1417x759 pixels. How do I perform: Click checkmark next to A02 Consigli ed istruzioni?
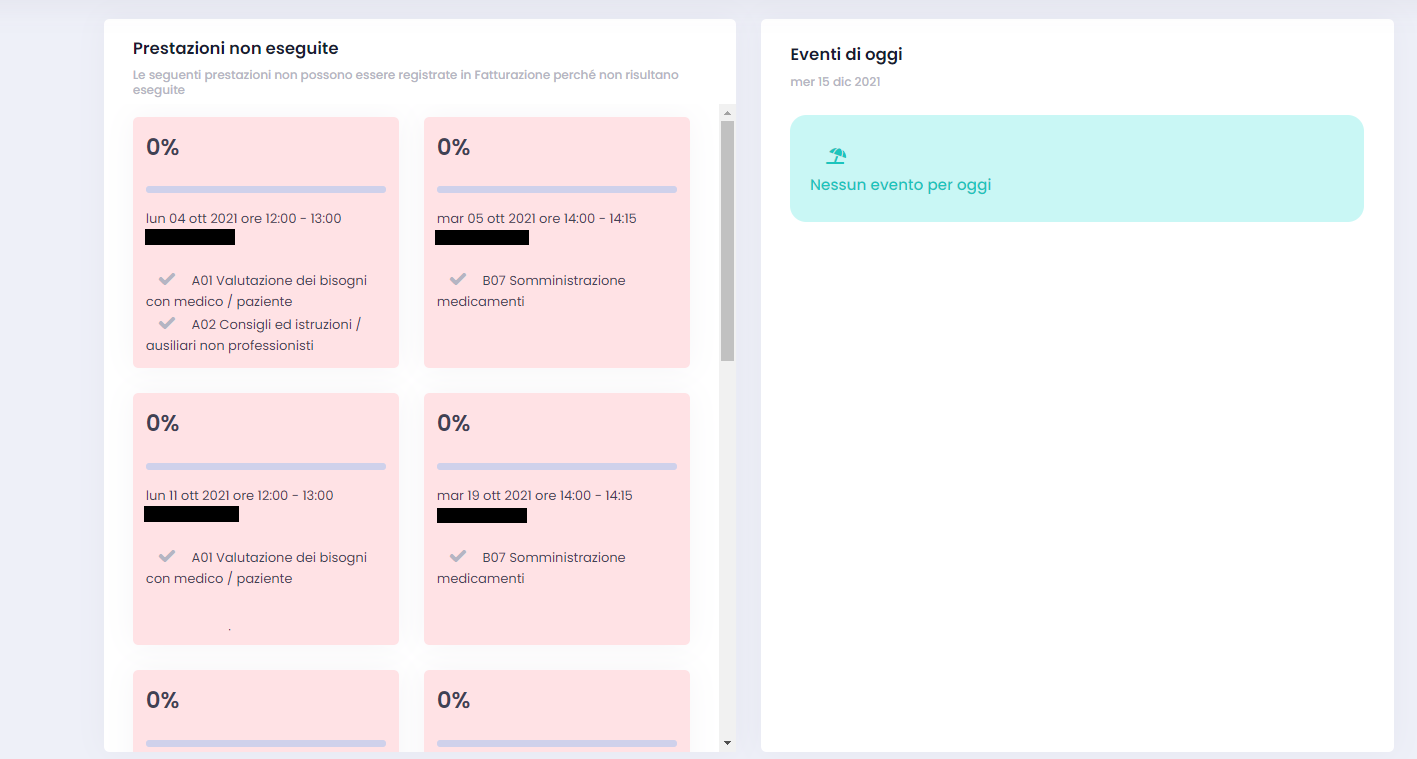coord(167,323)
